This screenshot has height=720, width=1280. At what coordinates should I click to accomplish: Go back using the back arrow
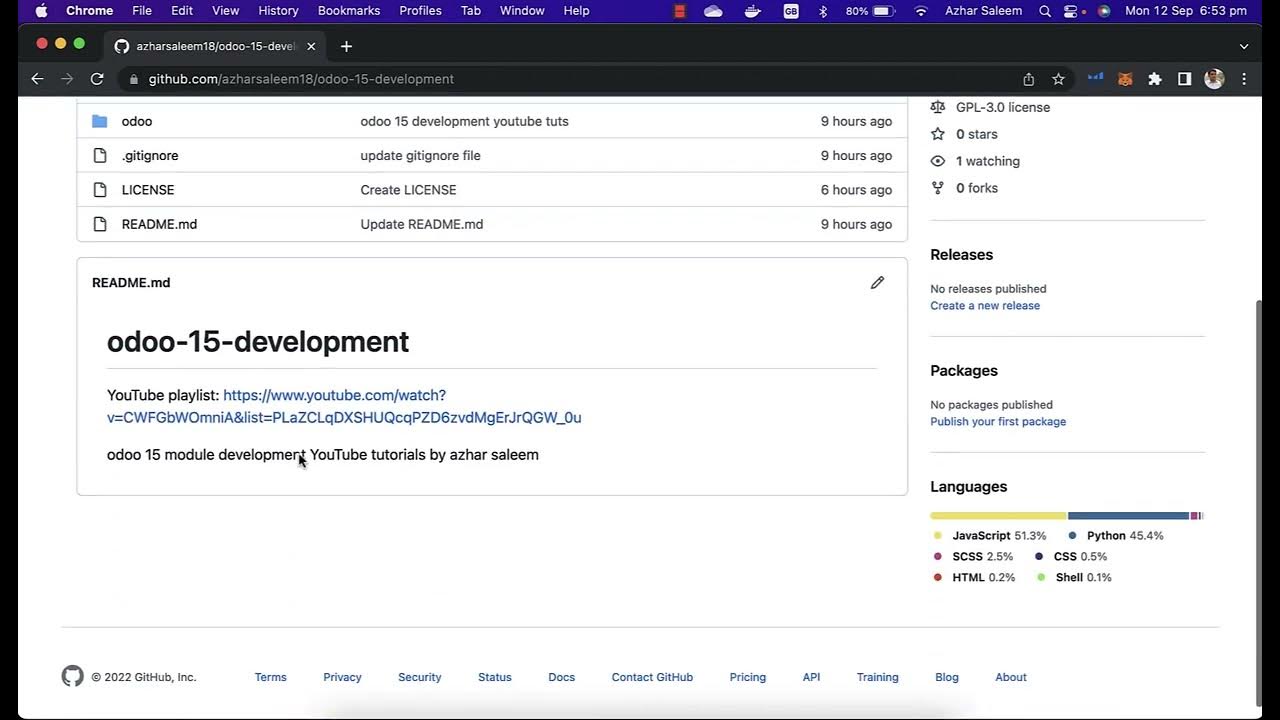pyautogui.click(x=37, y=79)
